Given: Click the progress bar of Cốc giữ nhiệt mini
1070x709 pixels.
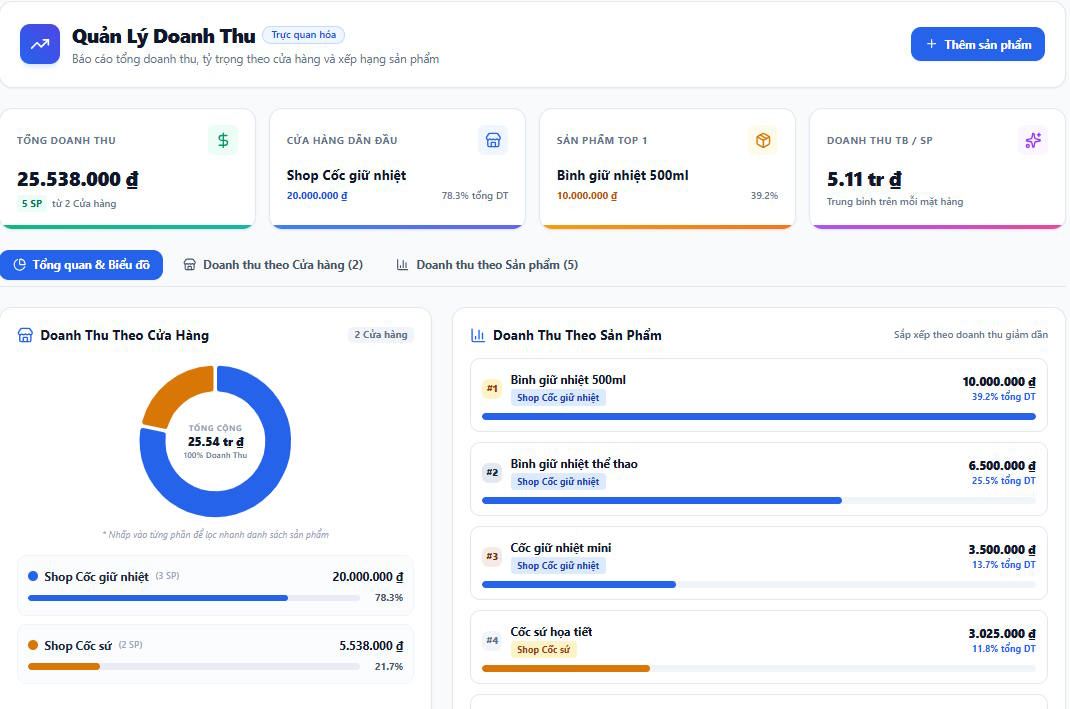Looking at the screenshot, I should point(759,584).
